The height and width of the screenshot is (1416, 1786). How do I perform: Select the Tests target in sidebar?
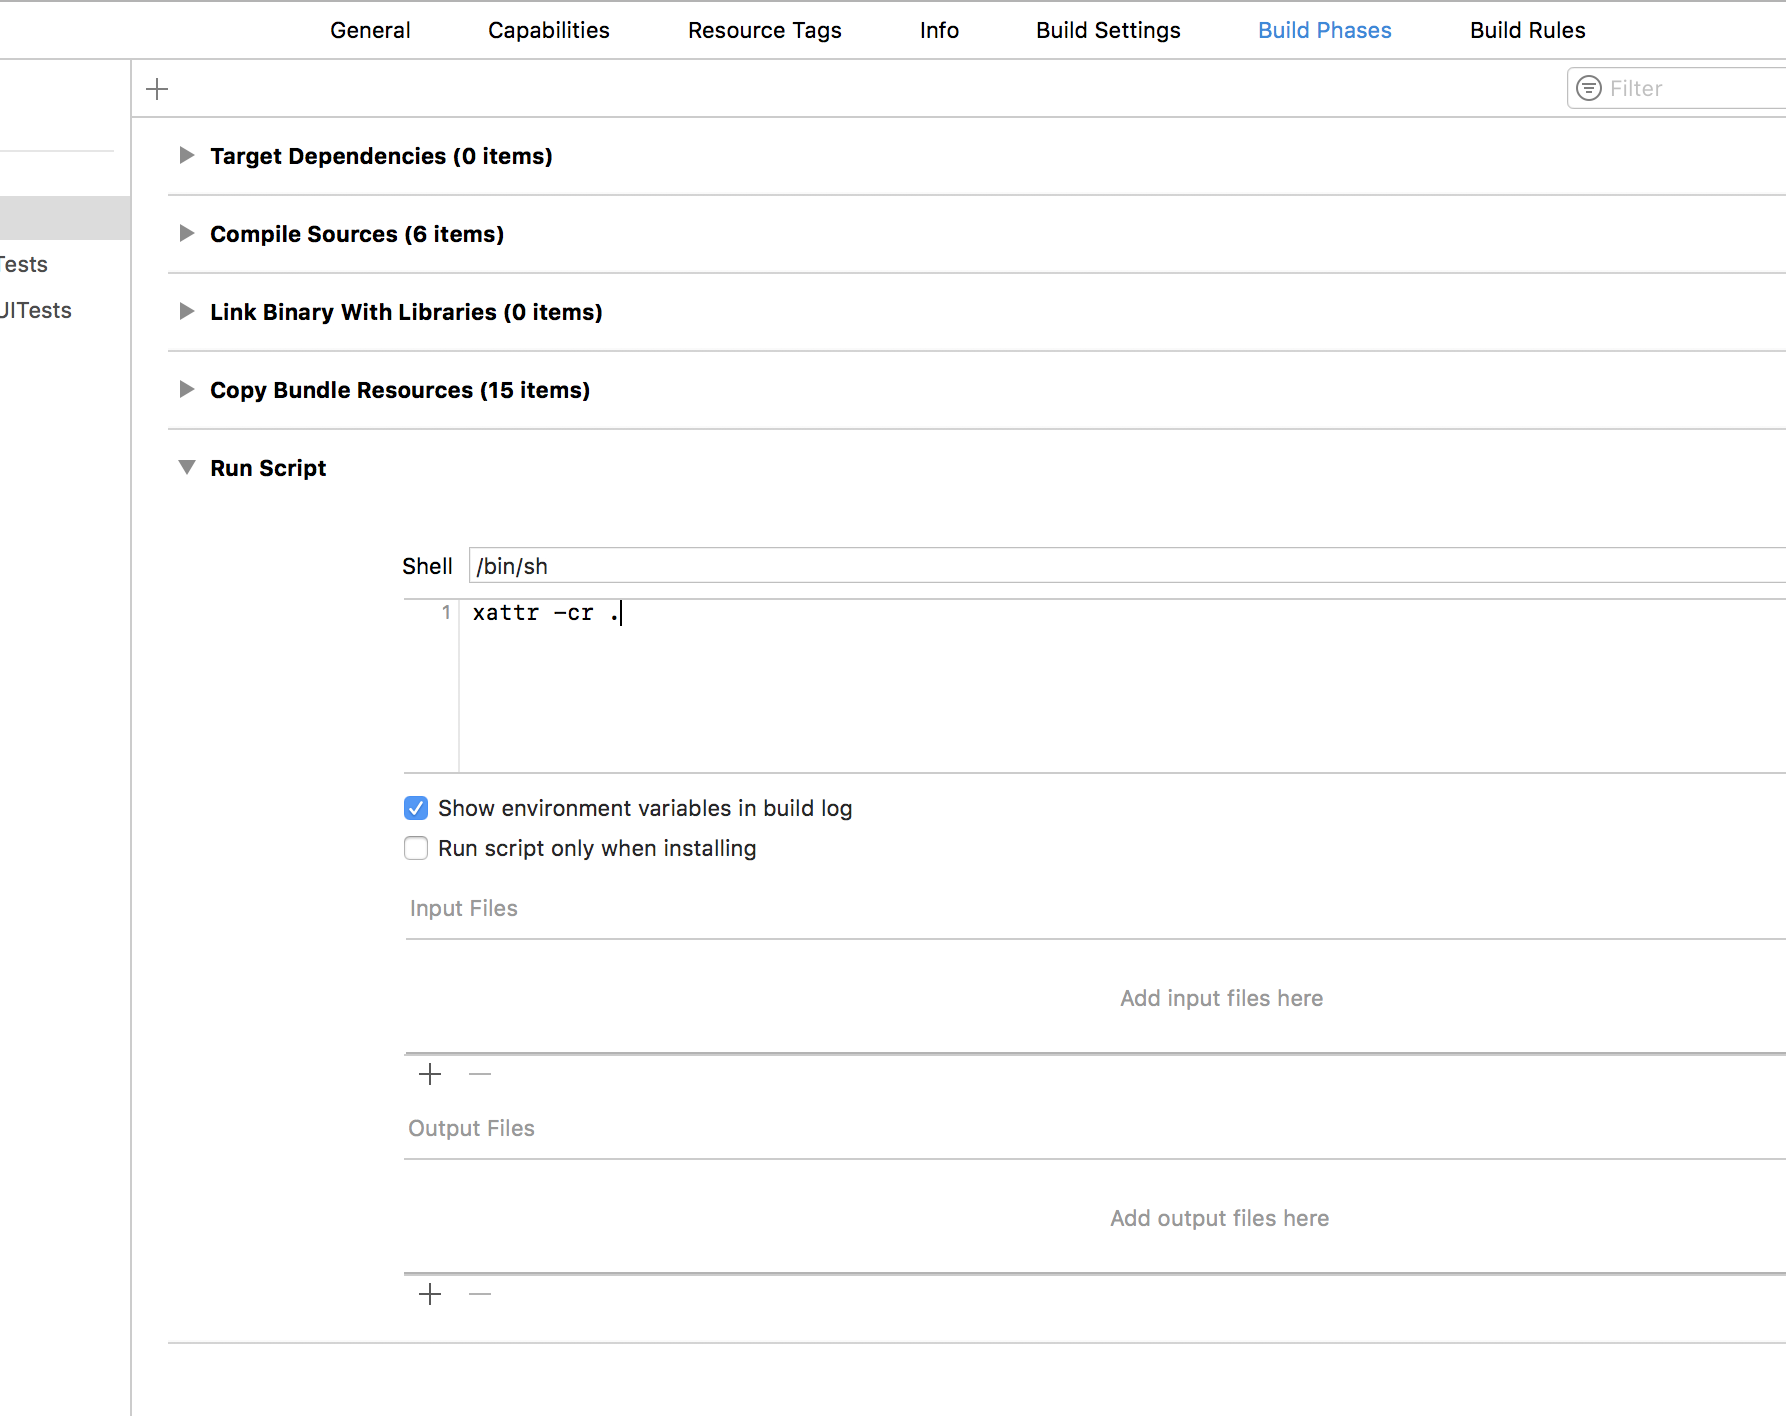pos(24,264)
